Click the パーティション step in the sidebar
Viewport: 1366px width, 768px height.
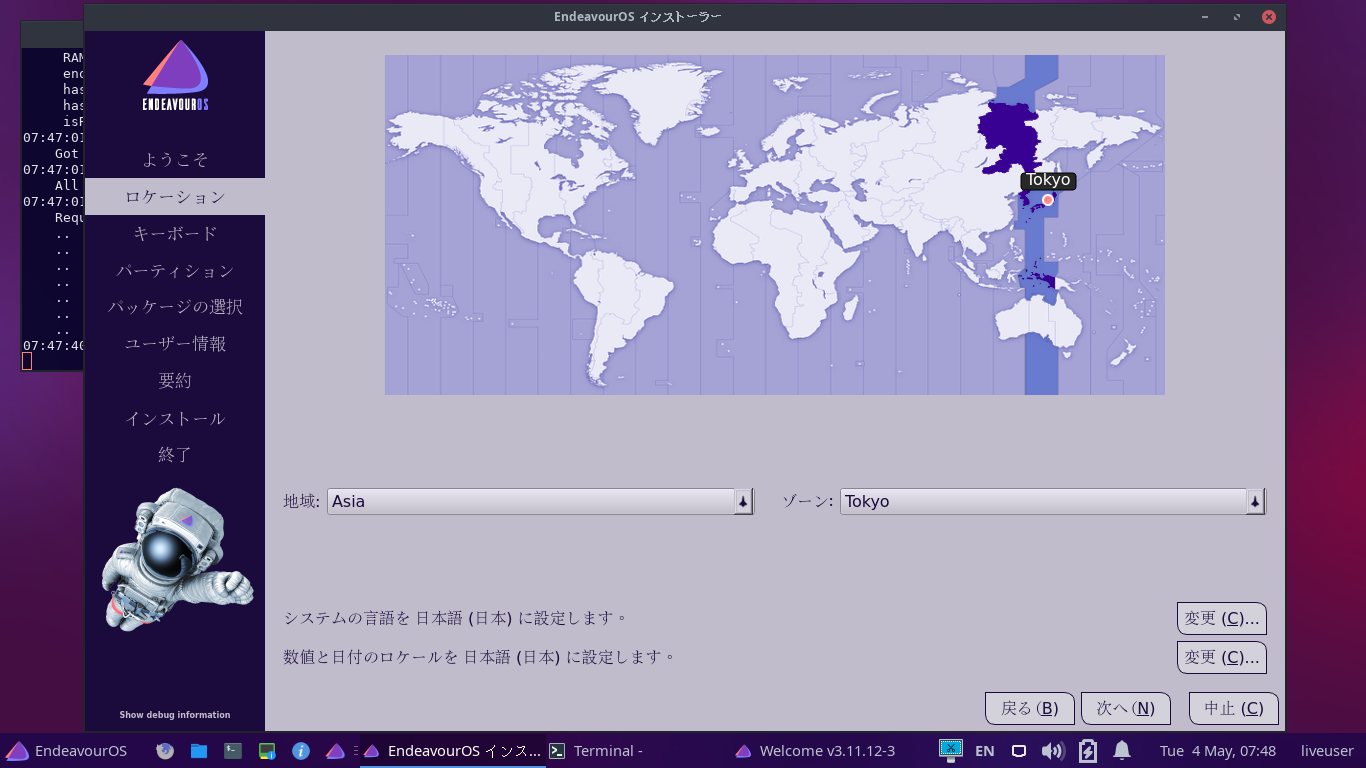click(x=175, y=271)
